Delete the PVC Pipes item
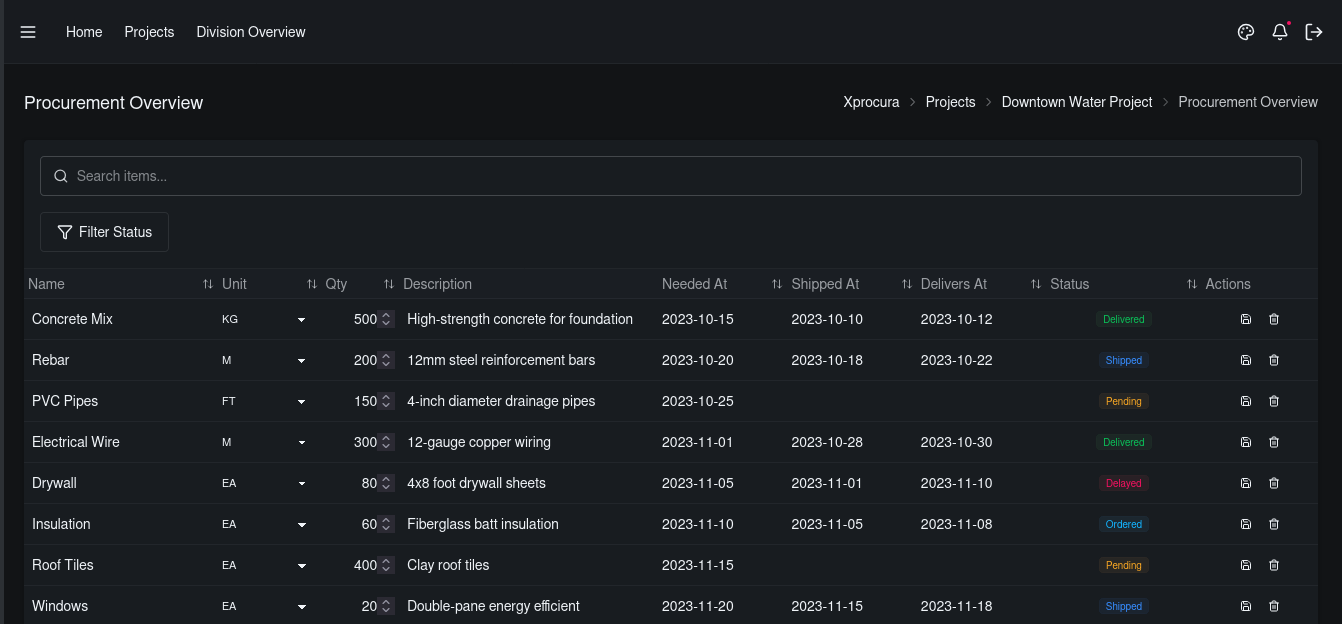The image size is (1342, 624). click(1274, 401)
